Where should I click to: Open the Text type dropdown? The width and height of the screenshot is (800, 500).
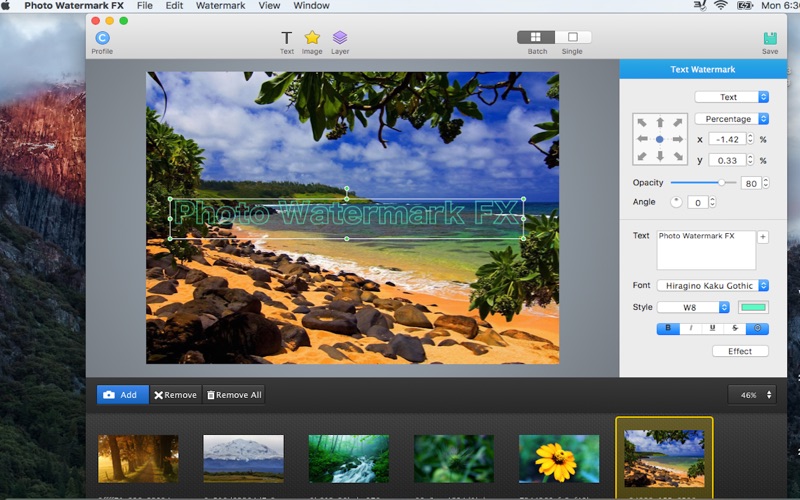point(732,97)
